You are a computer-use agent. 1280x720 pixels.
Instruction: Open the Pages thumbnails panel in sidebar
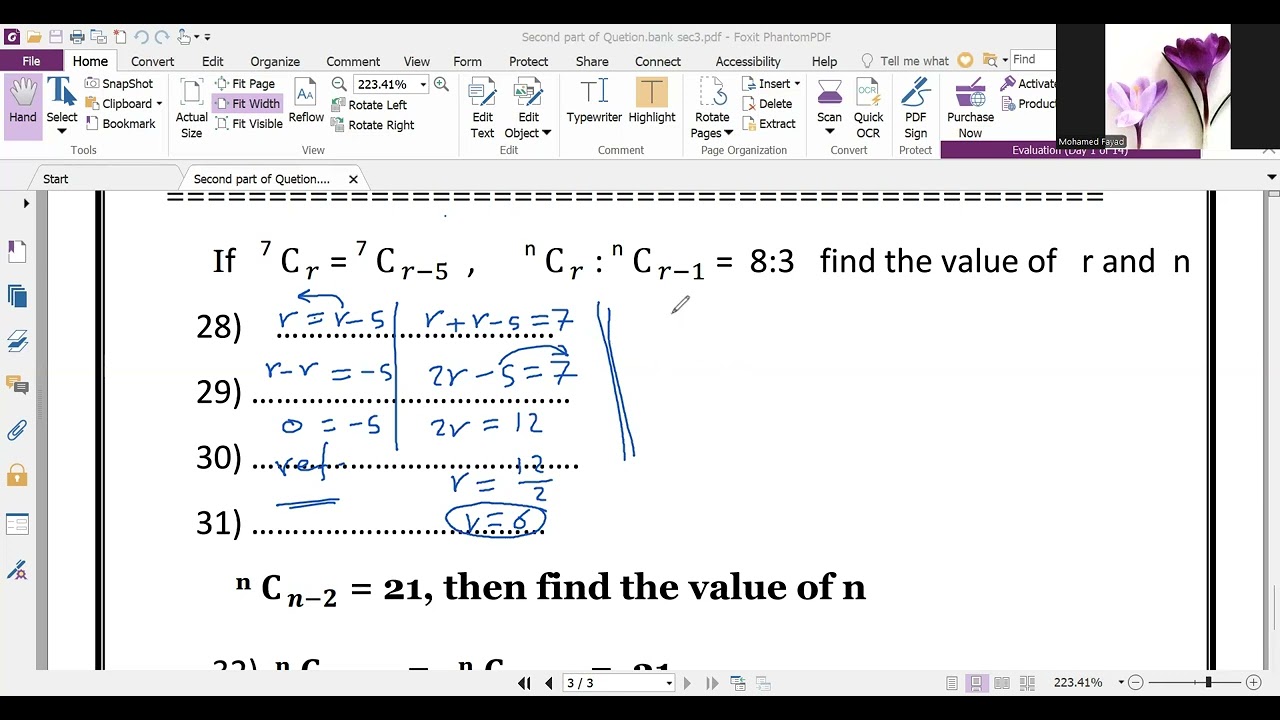click(17, 296)
